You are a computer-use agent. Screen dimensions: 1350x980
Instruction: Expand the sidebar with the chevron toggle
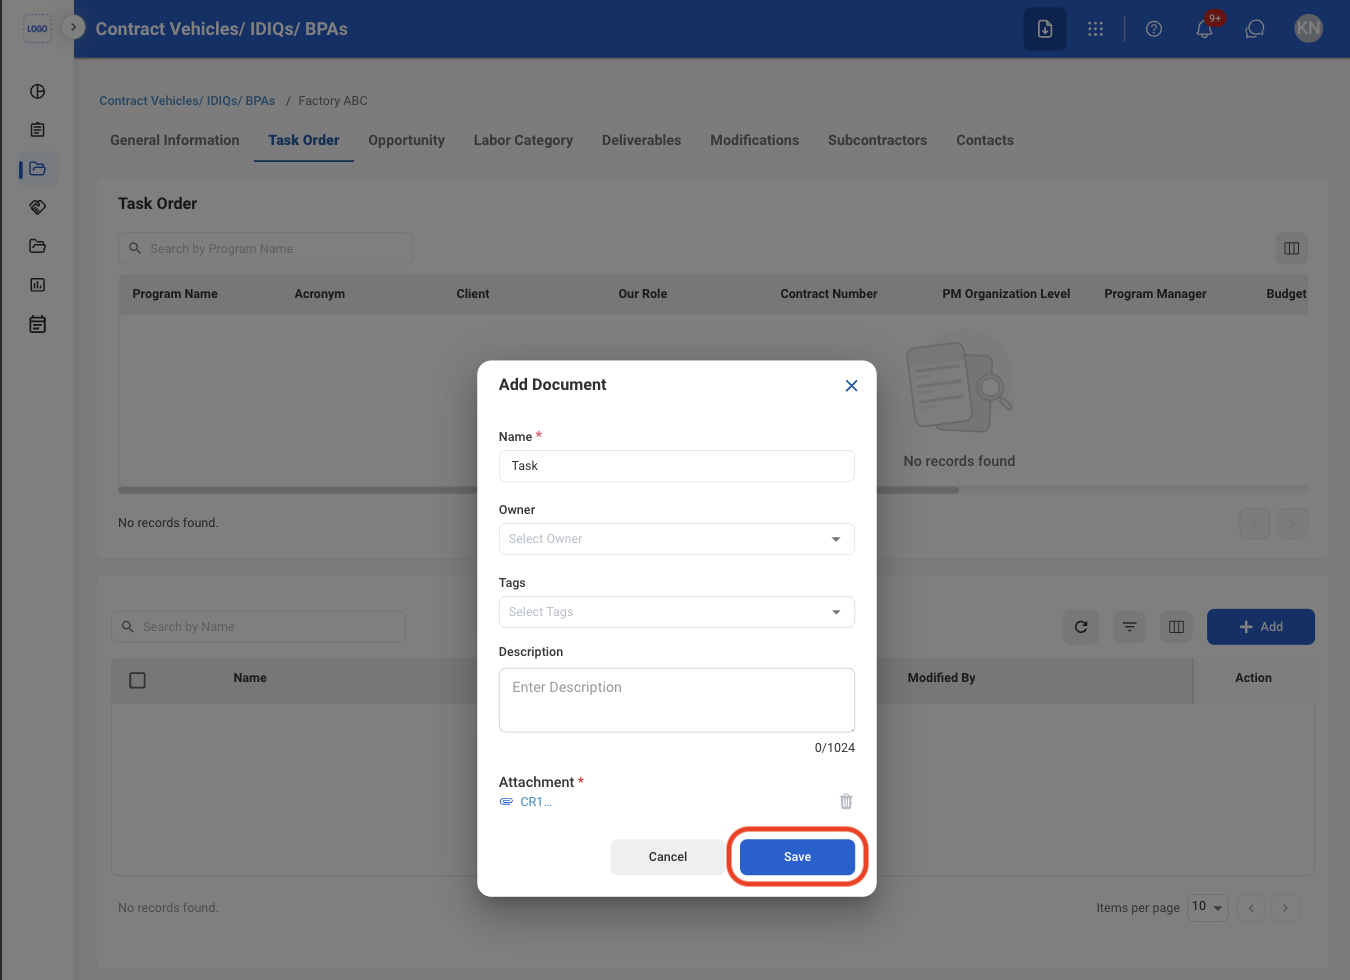coord(73,27)
